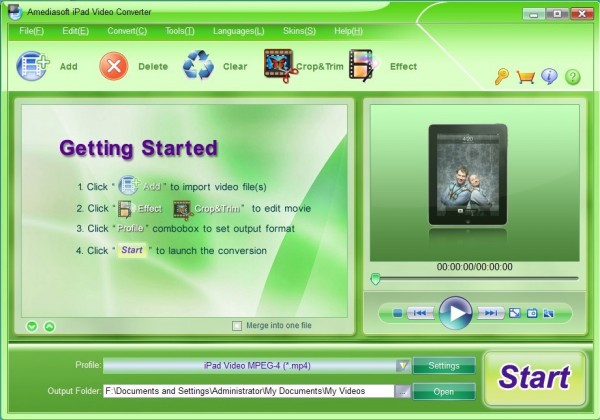Click the key register icon
600x420 pixels.
coord(502,77)
